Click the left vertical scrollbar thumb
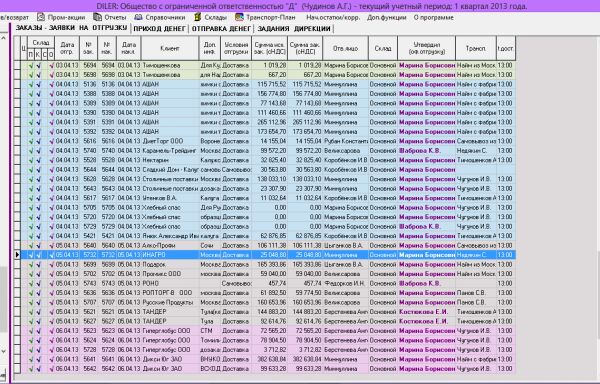The height and width of the screenshot is (384, 600). [x=3, y=298]
